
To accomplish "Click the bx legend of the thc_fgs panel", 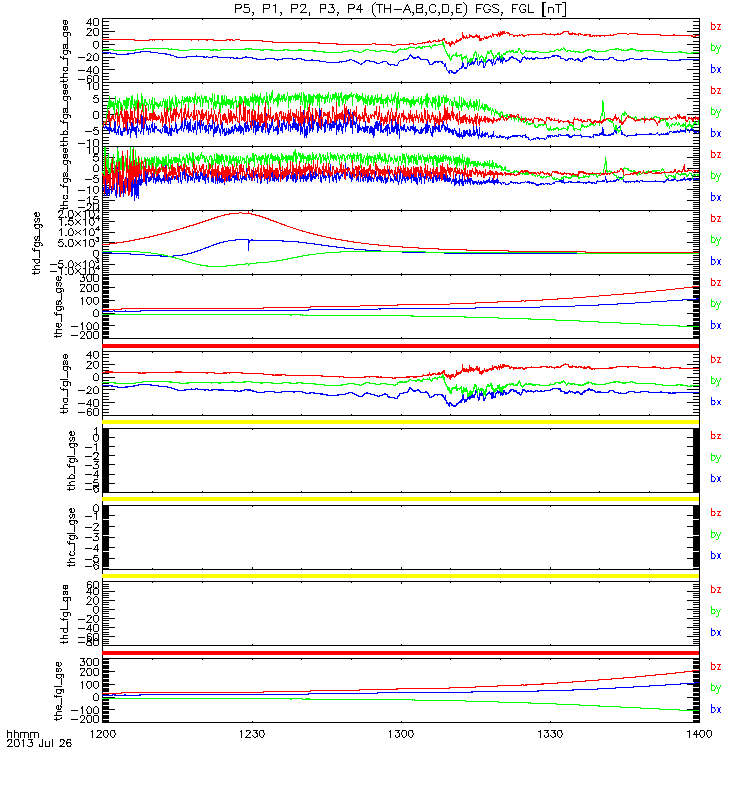I will [716, 197].
